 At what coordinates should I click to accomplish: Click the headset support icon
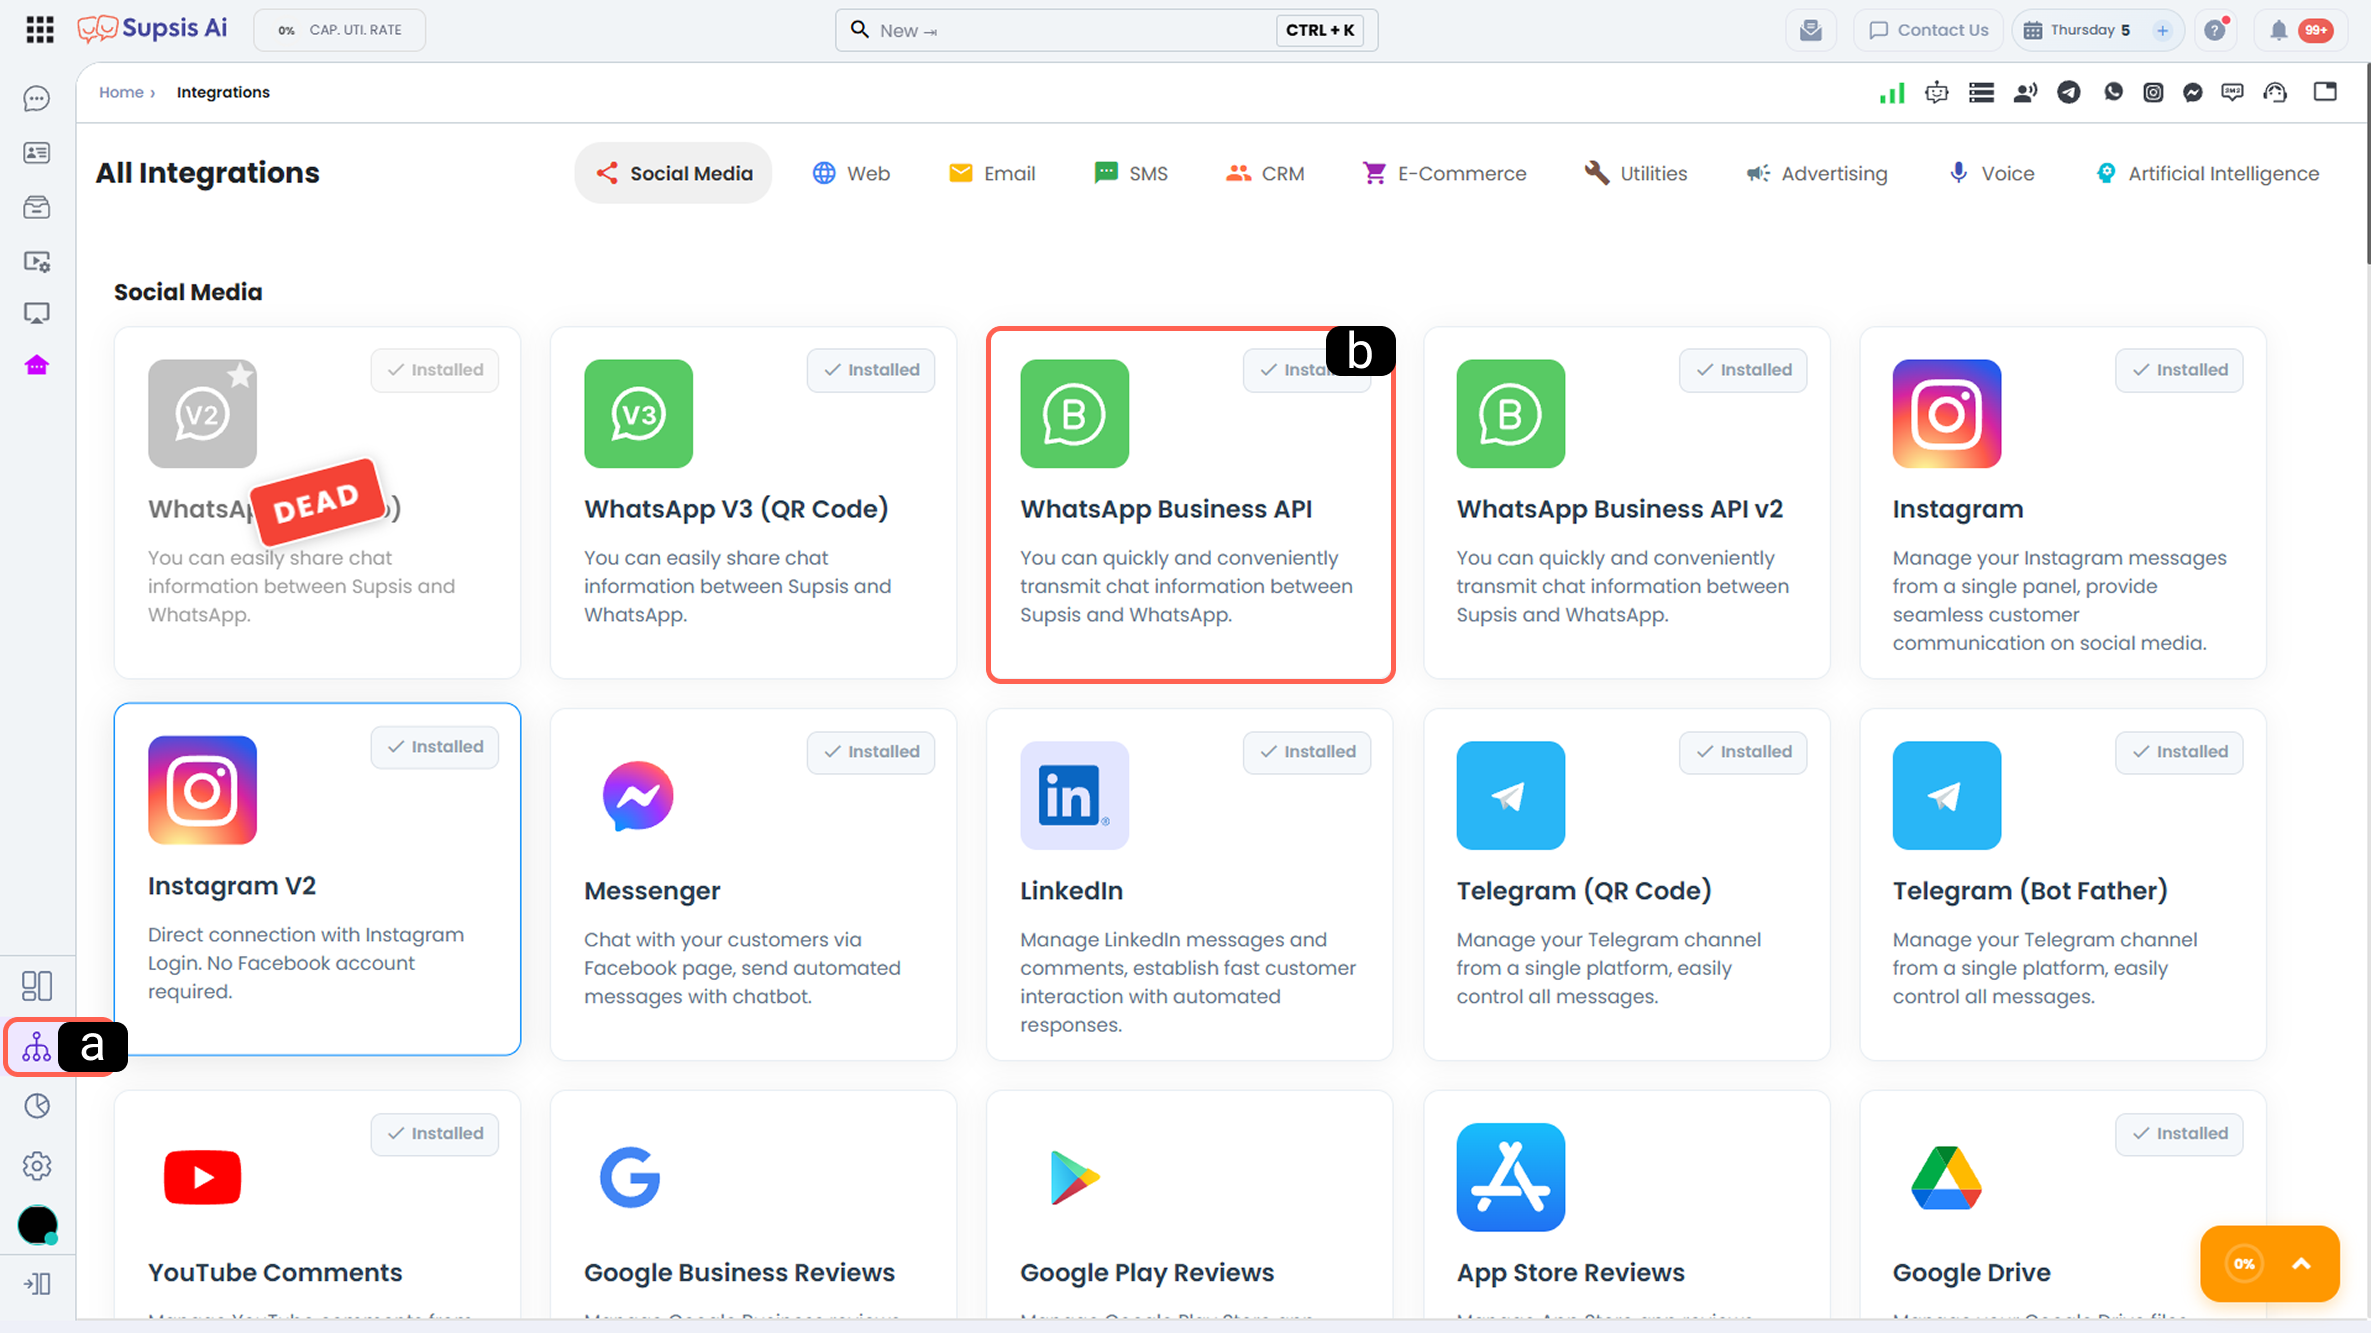2275,93
